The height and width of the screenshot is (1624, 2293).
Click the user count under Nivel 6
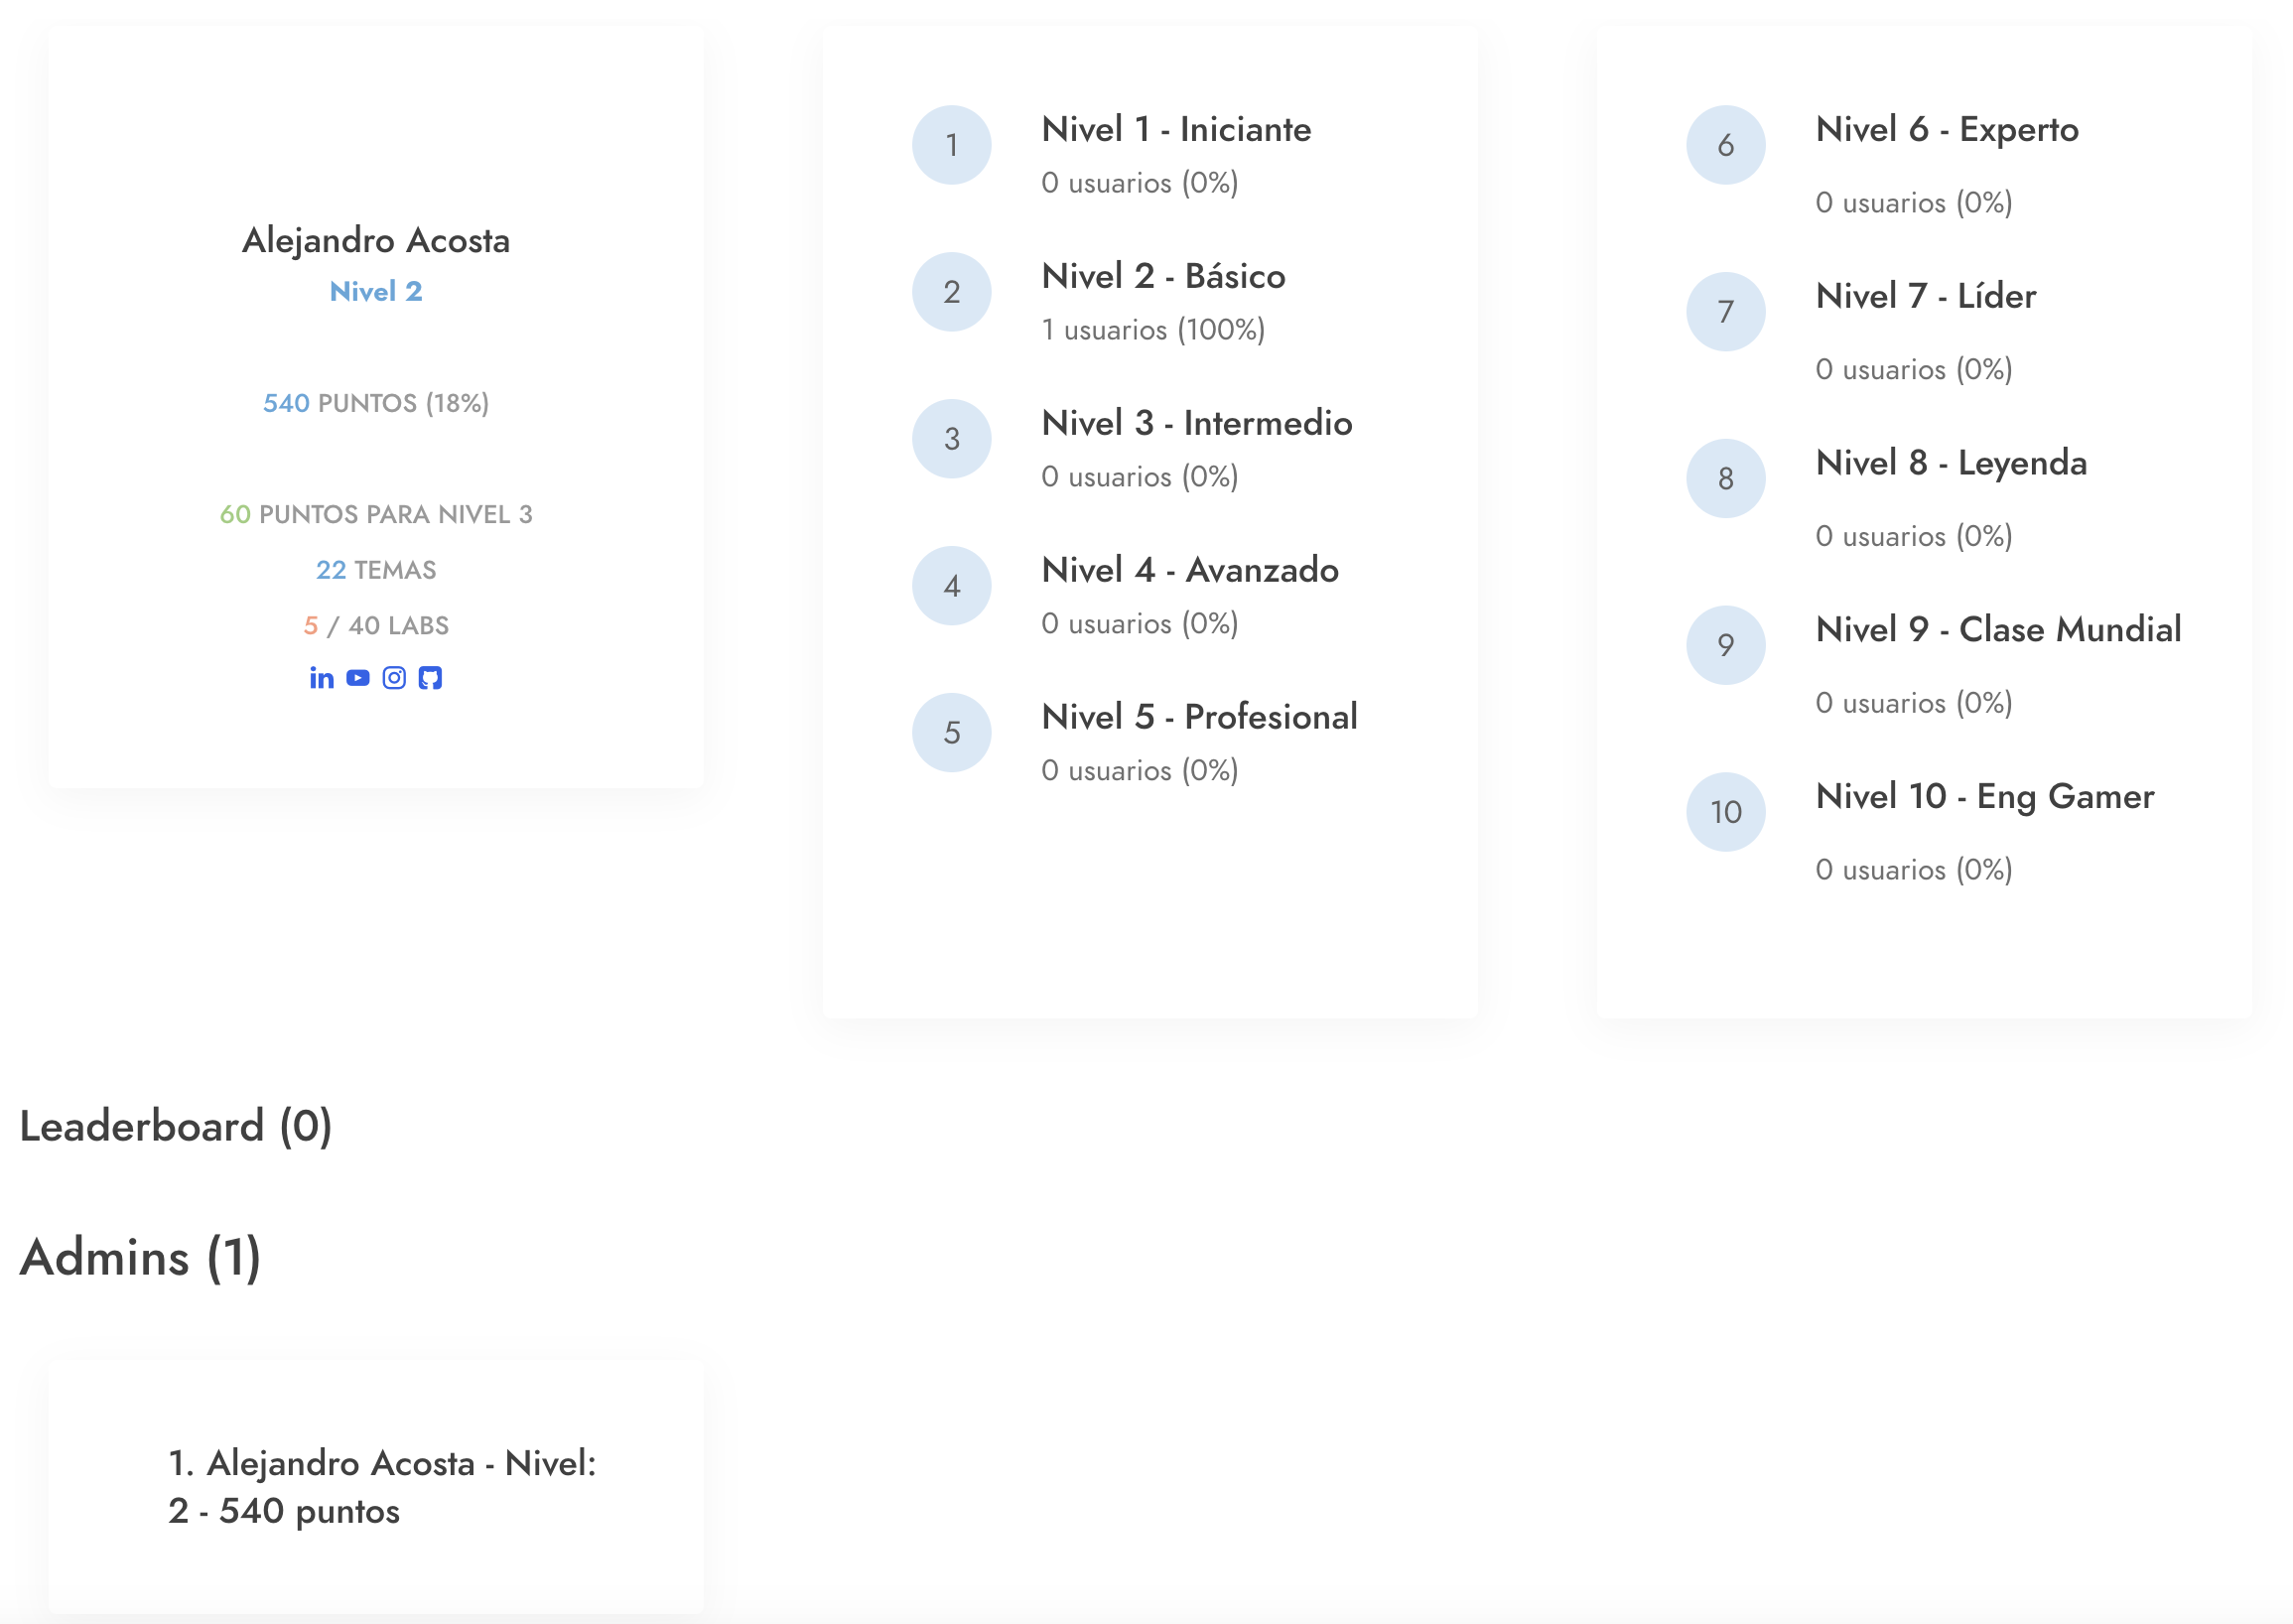pyautogui.click(x=1914, y=203)
